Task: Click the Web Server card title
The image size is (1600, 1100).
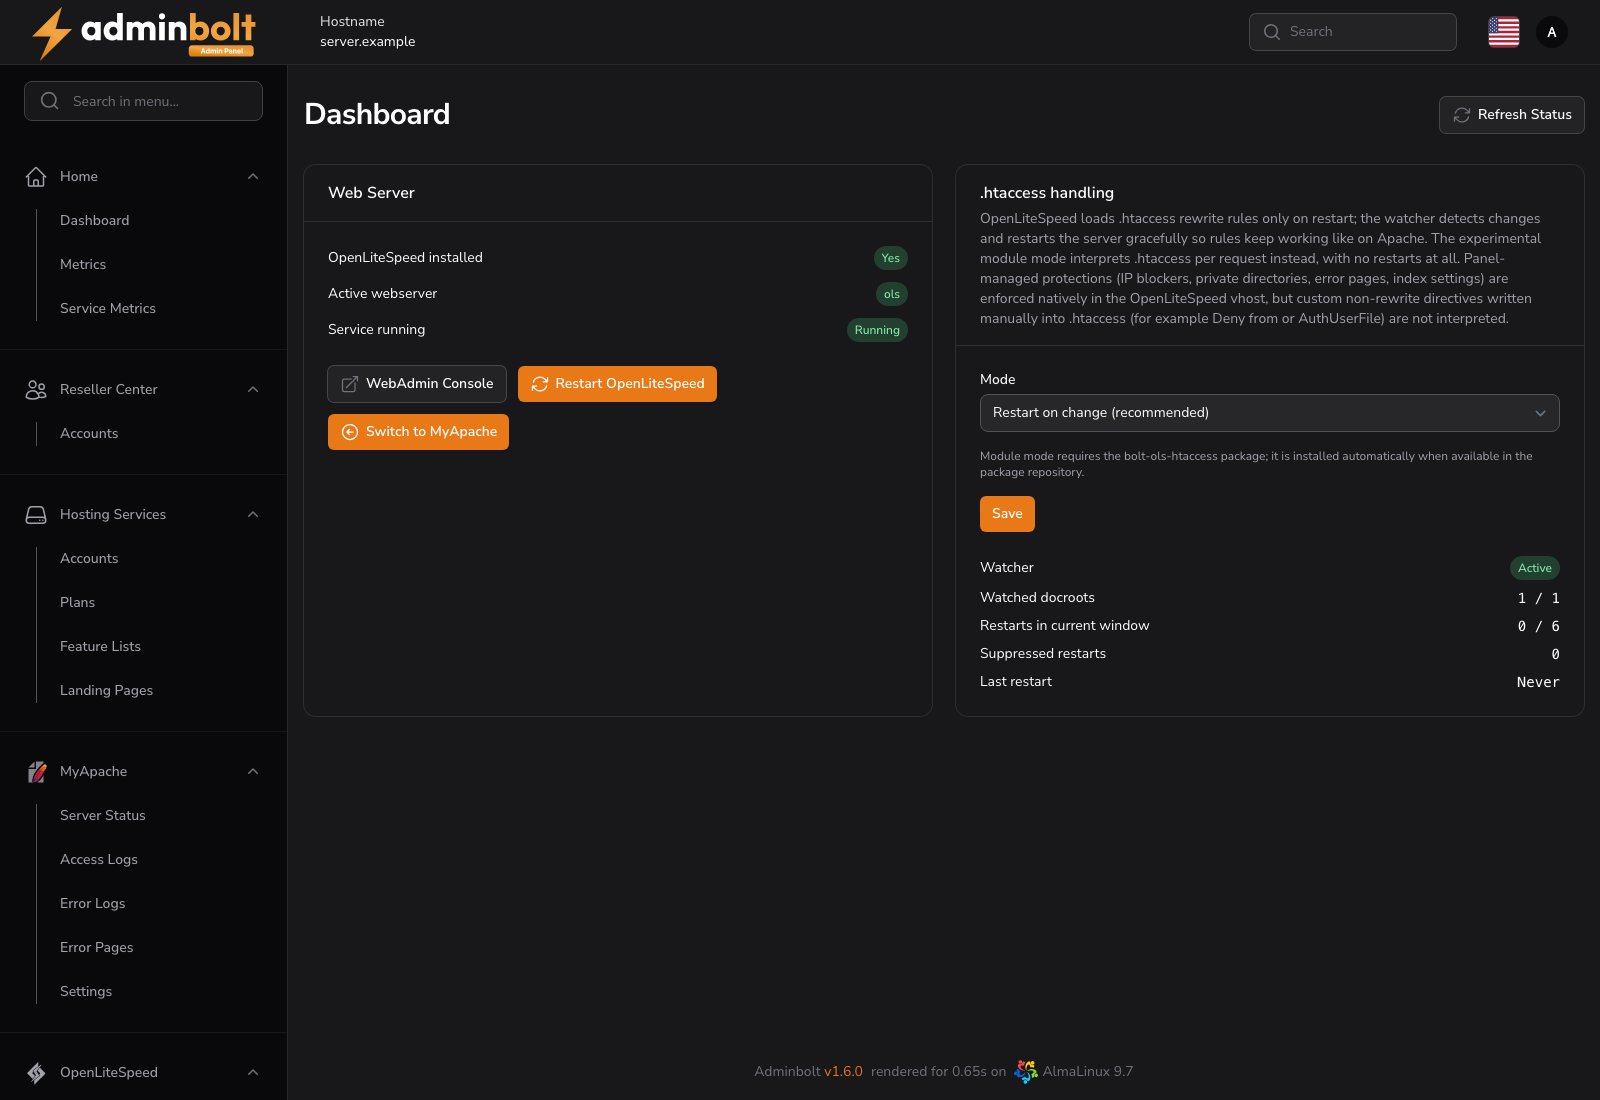Action: tap(371, 193)
